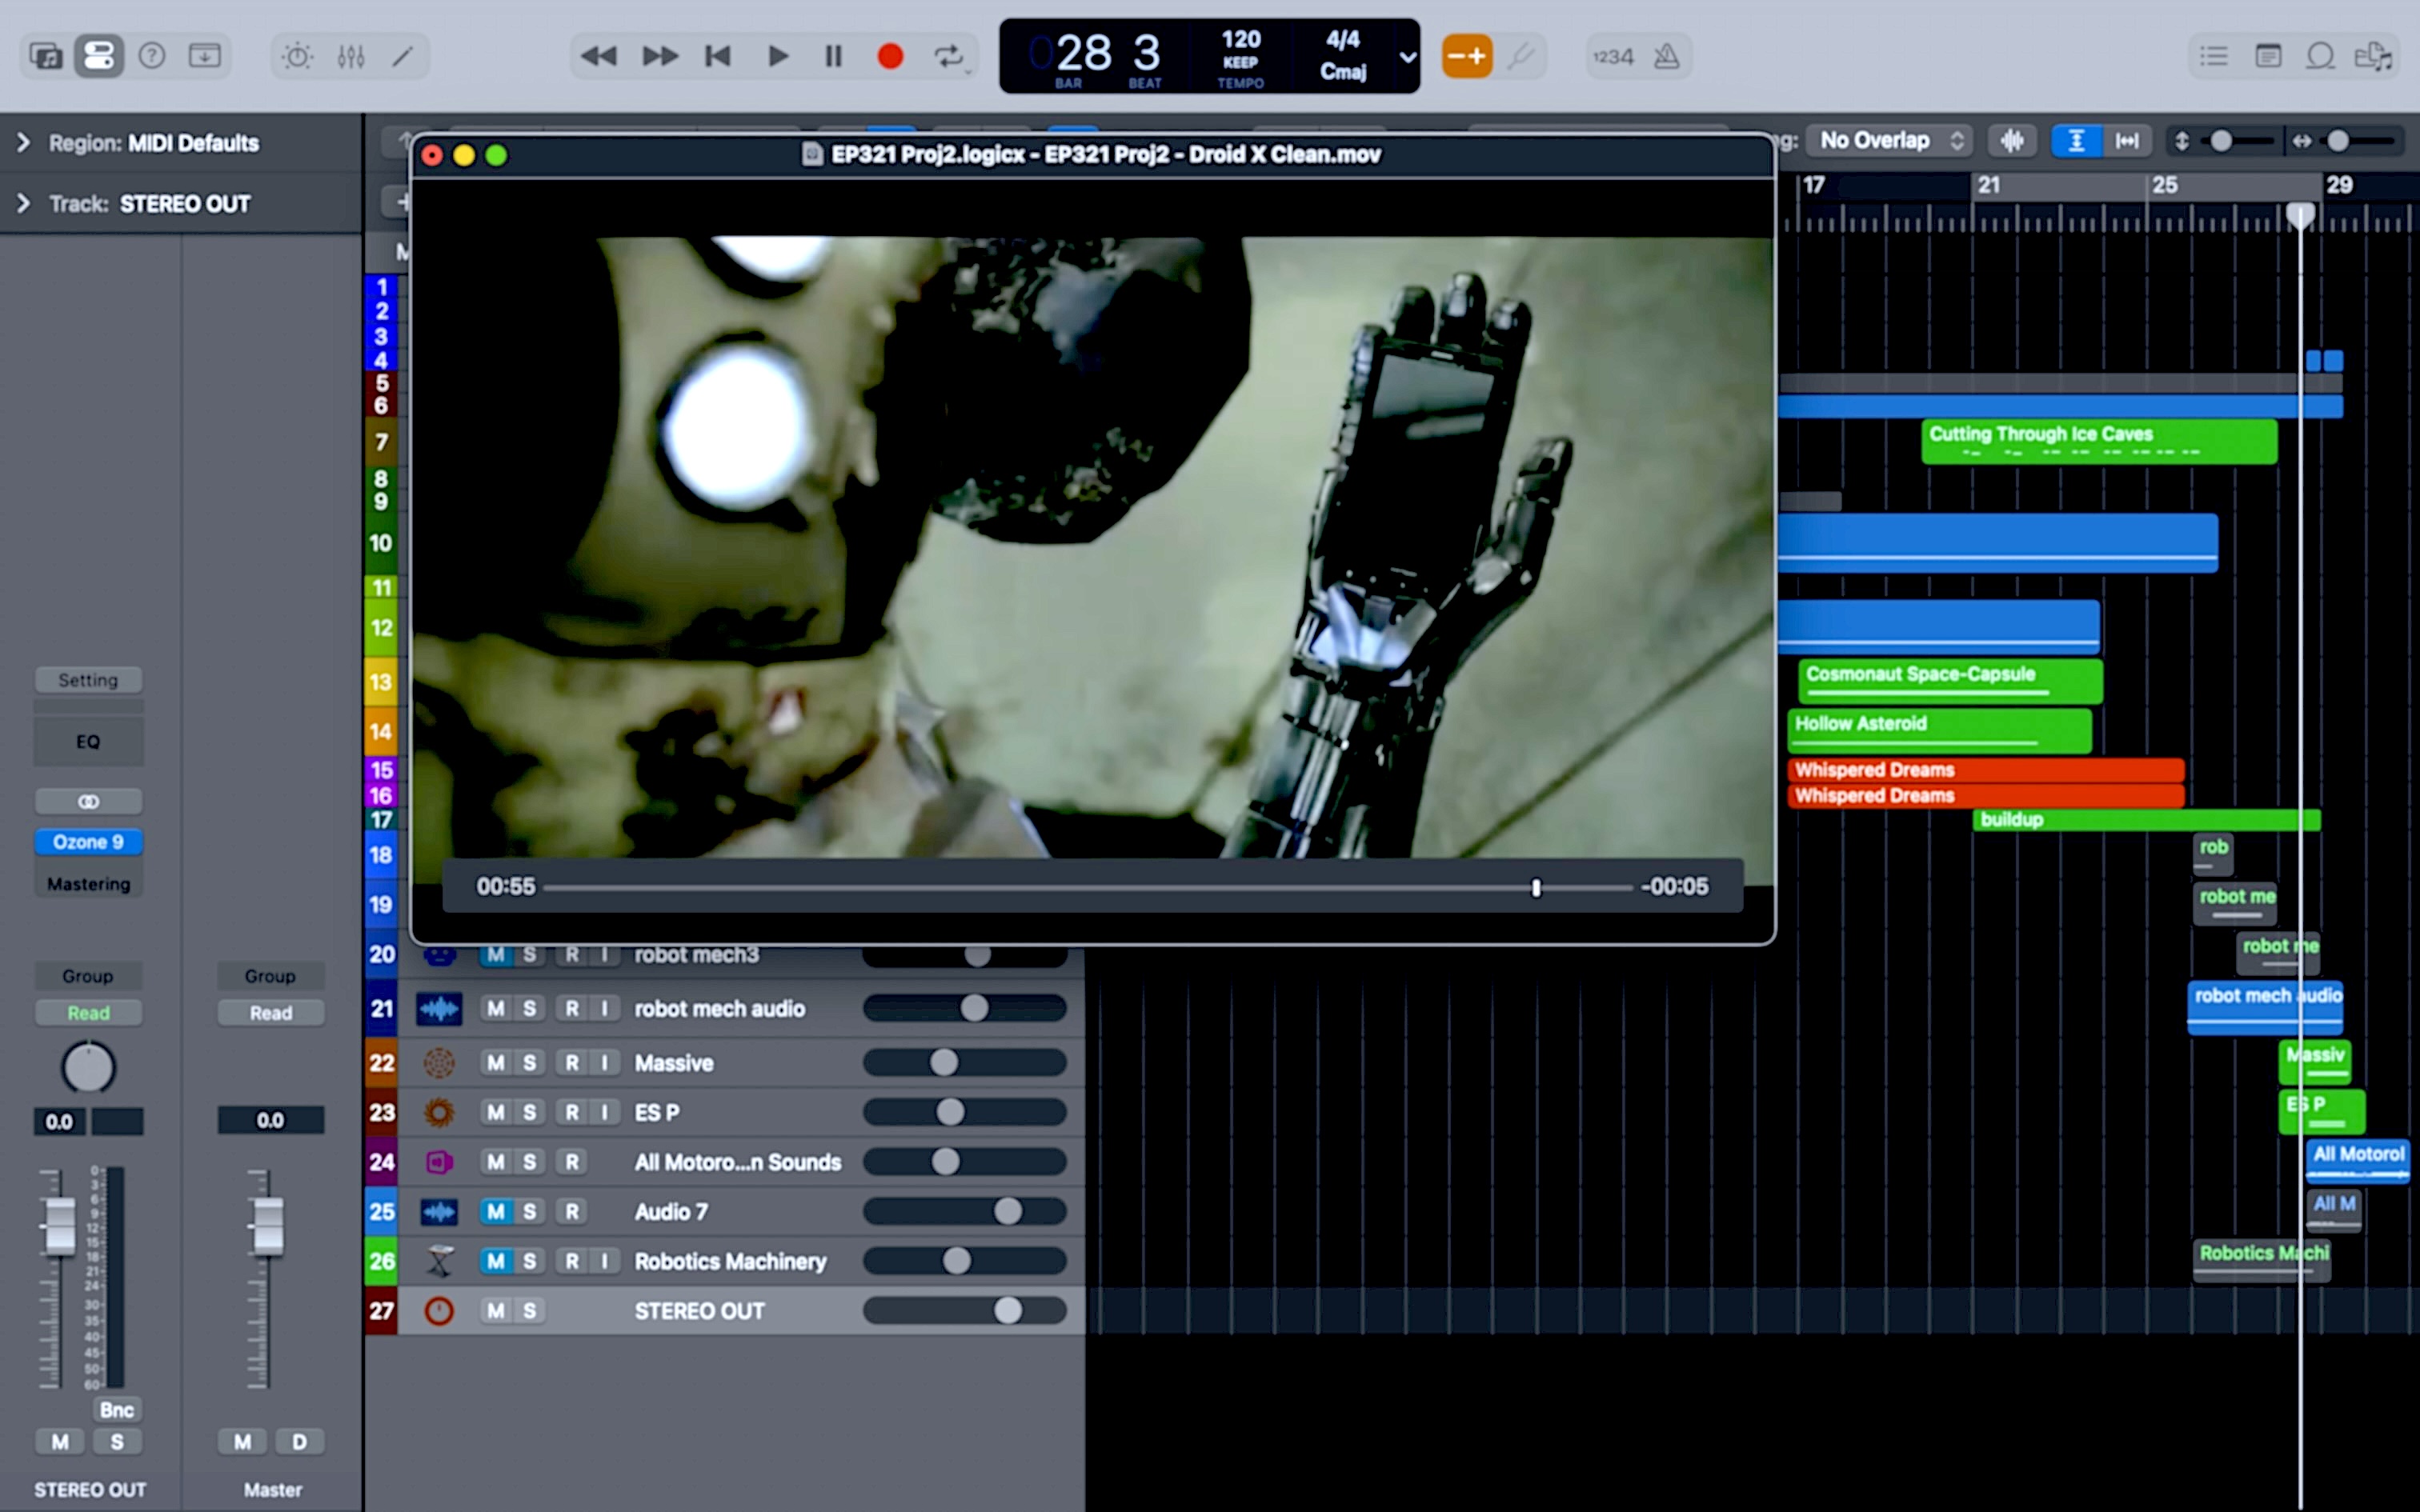
Task: Toggle vertical auto zoom button
Action: (2076, 141)
